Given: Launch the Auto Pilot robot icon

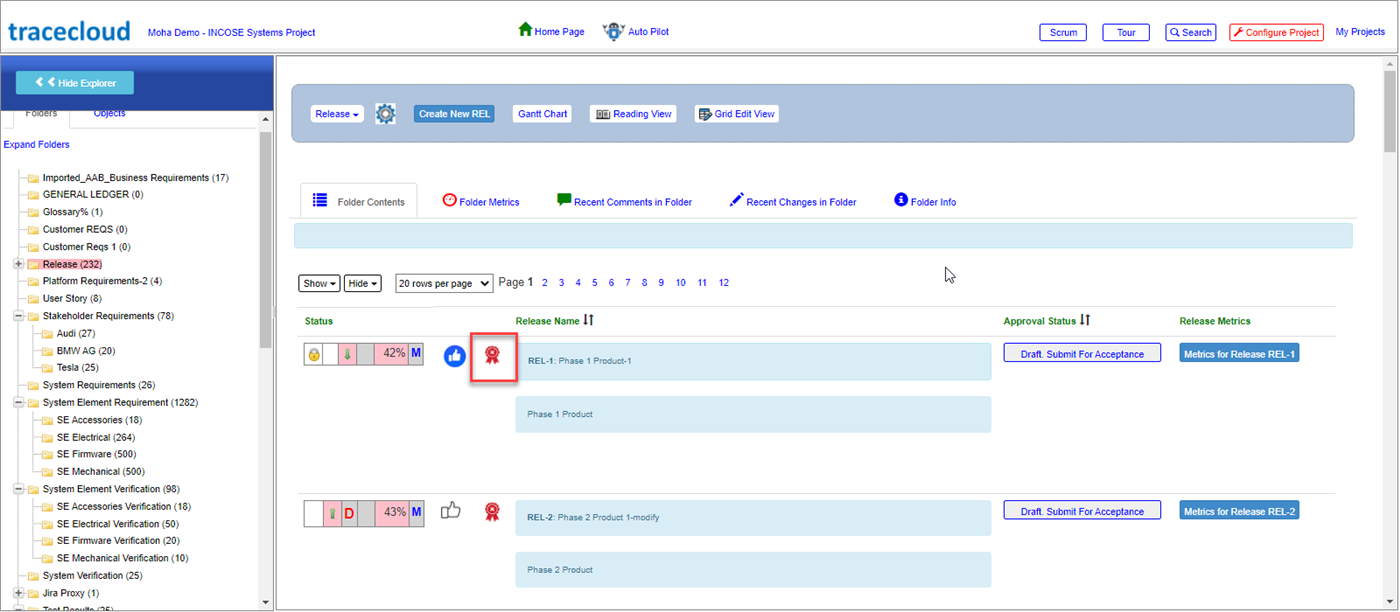Looking at the screenshot, I should [x=613, y=31].
